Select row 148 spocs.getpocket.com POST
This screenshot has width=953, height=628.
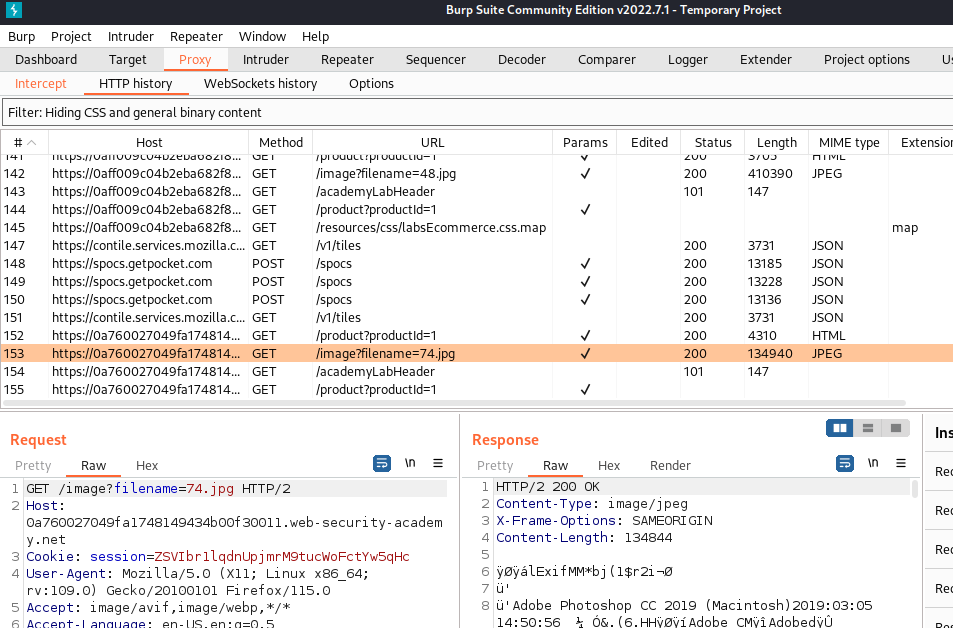click(x=476, y=263)
